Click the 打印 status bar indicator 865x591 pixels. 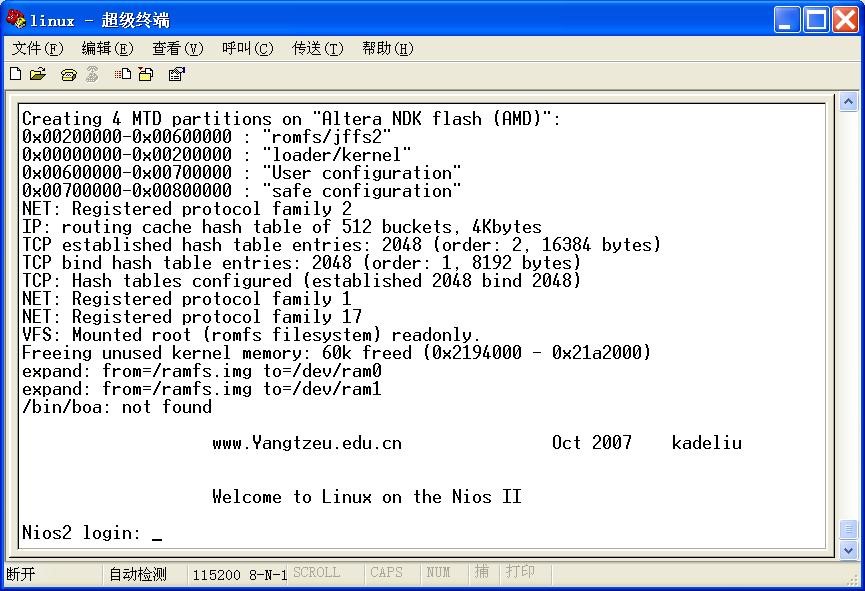[520, 571]
